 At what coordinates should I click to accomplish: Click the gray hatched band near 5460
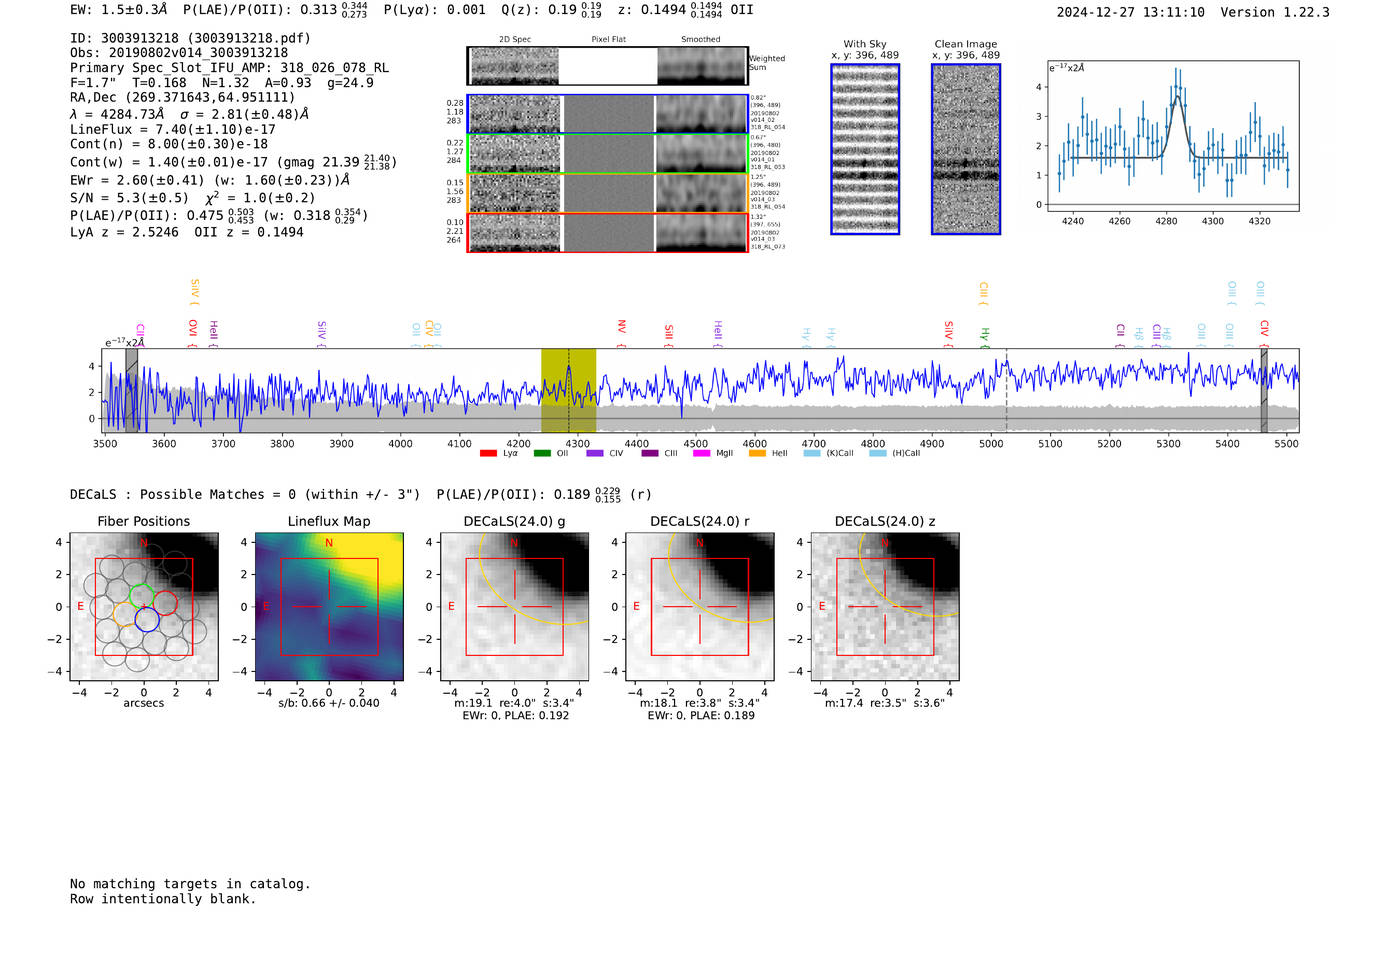[1264, 390]
